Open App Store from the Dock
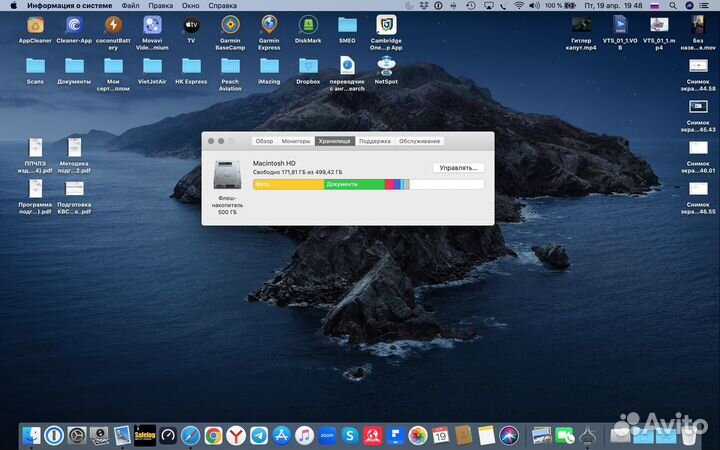The height and width of the screenshot is (450, 720). coord(281,435)
